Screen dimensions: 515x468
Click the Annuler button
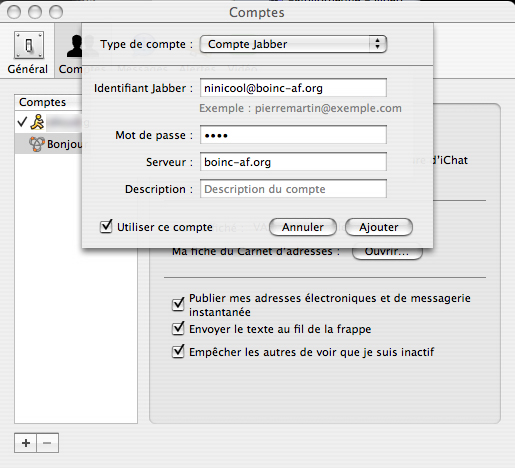tap(303, 227)
